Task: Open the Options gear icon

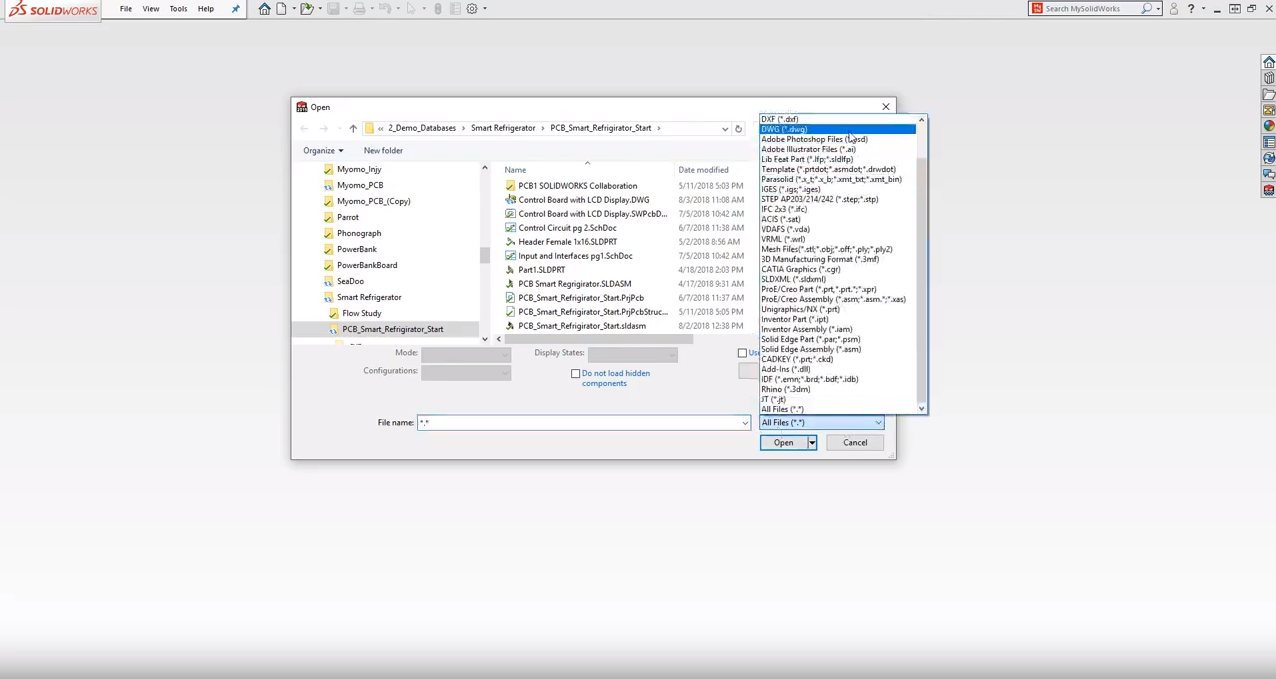Action: [472, 9]
